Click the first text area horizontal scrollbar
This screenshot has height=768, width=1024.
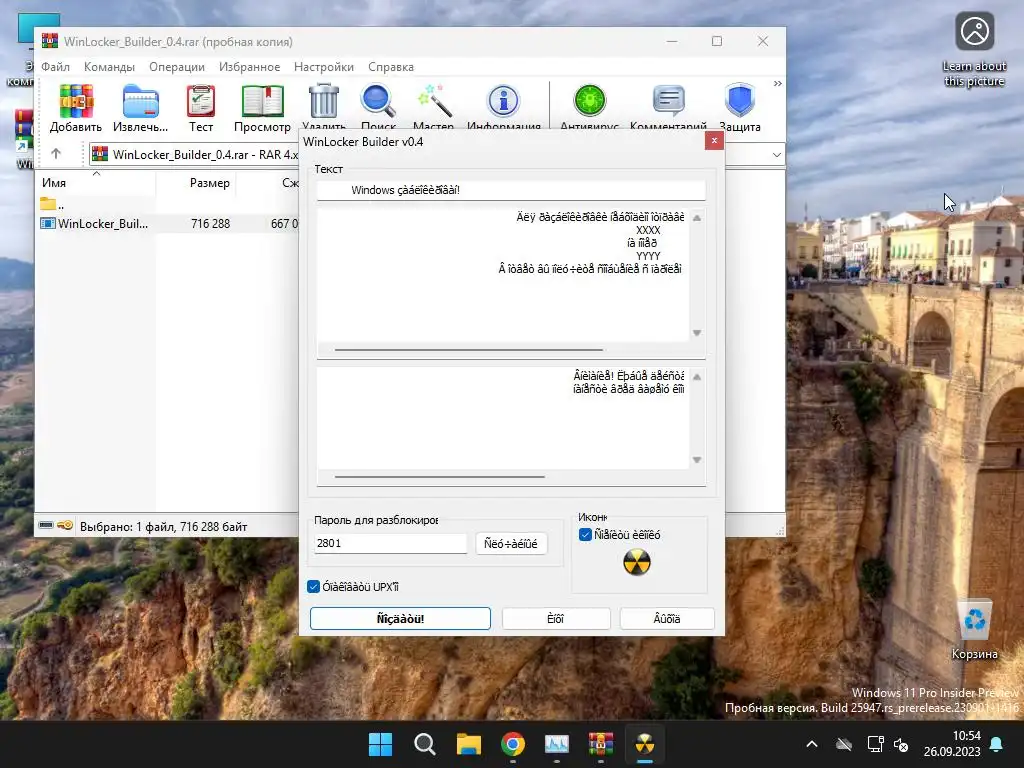coord(469,350)
